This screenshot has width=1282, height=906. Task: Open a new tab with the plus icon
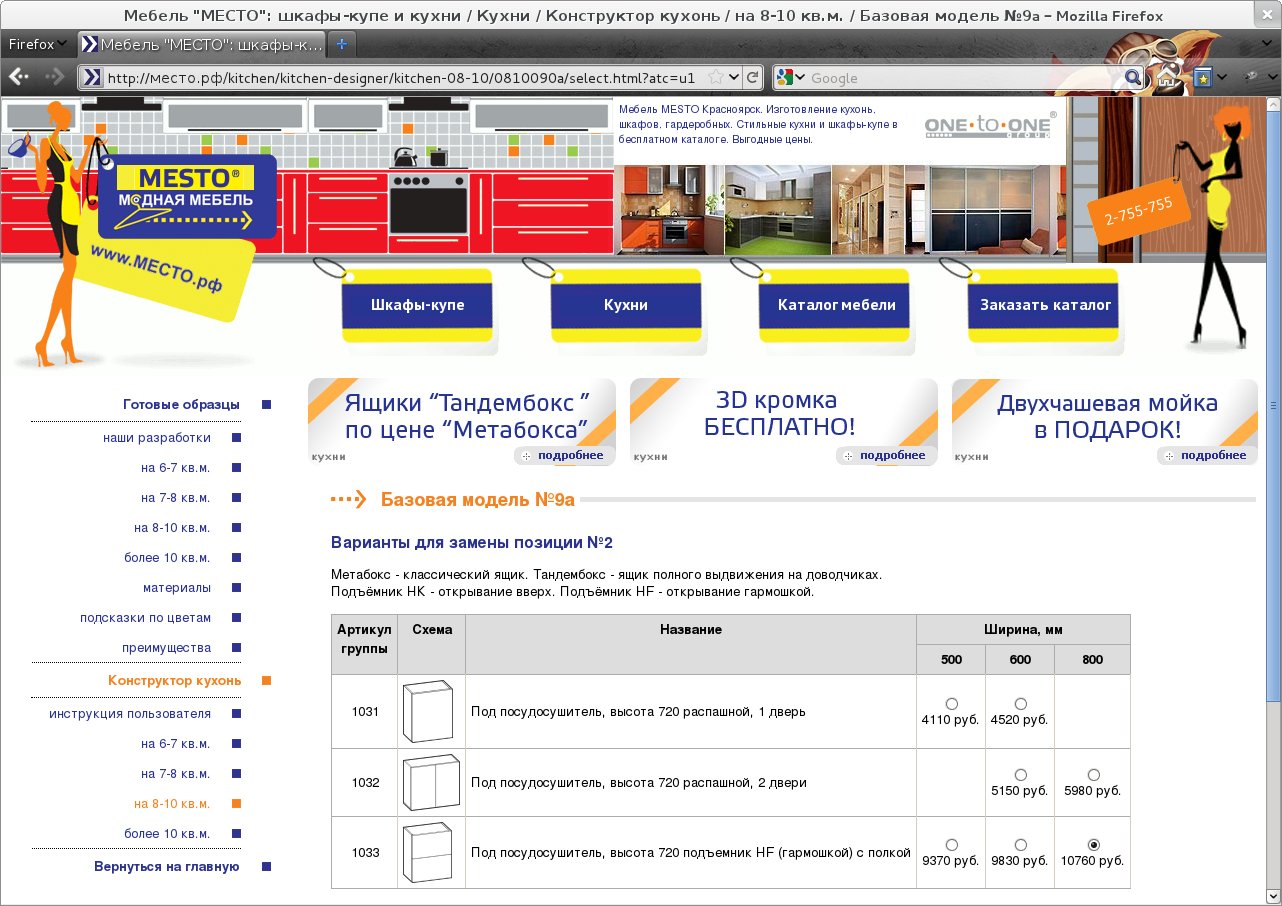[341, 44]
